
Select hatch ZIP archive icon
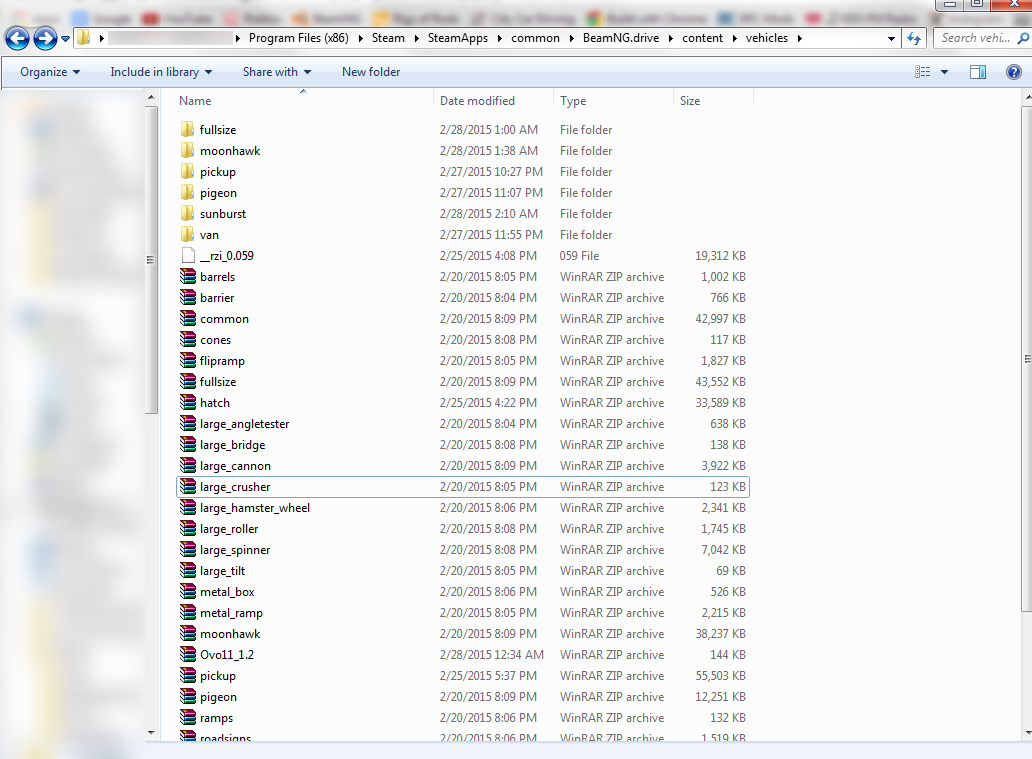click(188, 402)
